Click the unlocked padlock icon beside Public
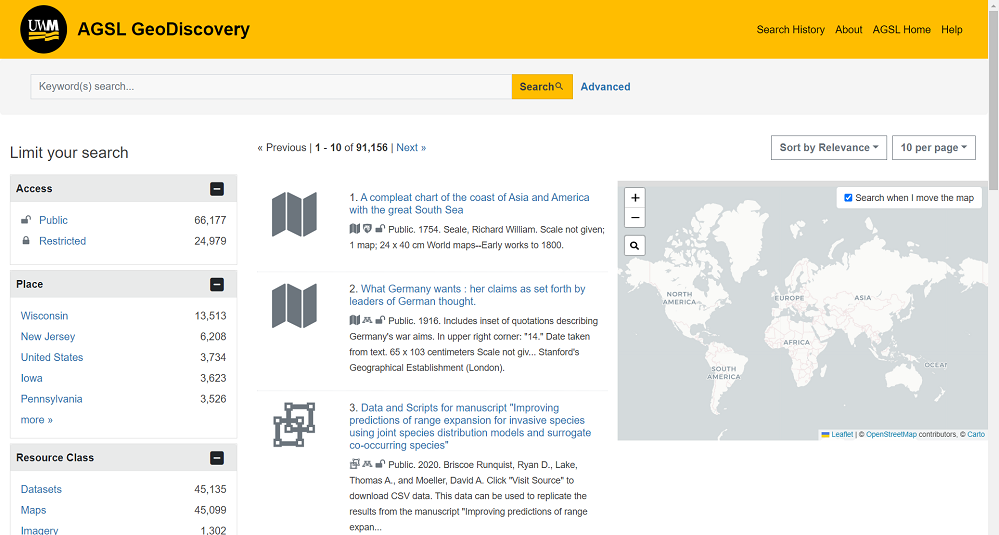Viewport: 999px width, 535px height. pyautogui.click(x=26, y=220)
